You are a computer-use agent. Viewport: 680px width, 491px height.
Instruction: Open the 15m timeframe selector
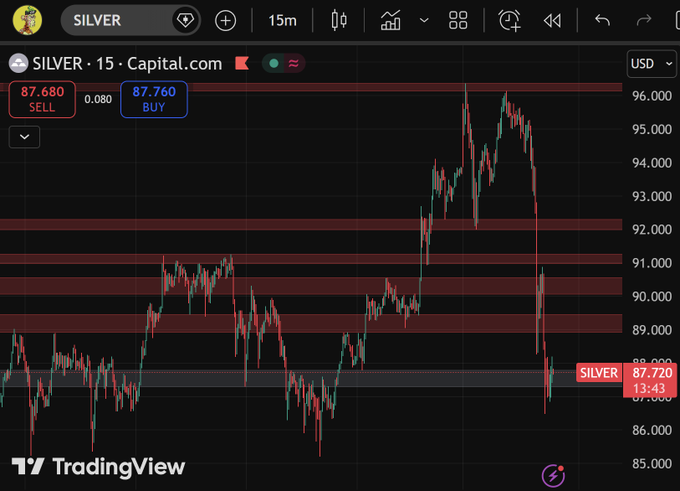(281, 20)
